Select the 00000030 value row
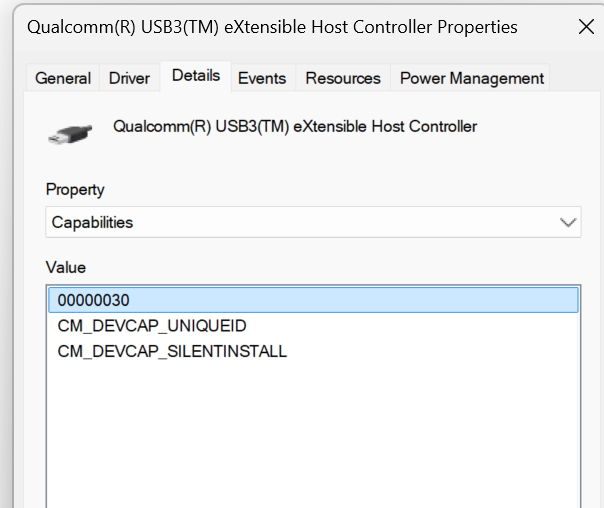604x508 pixels. tap(313, 300)
